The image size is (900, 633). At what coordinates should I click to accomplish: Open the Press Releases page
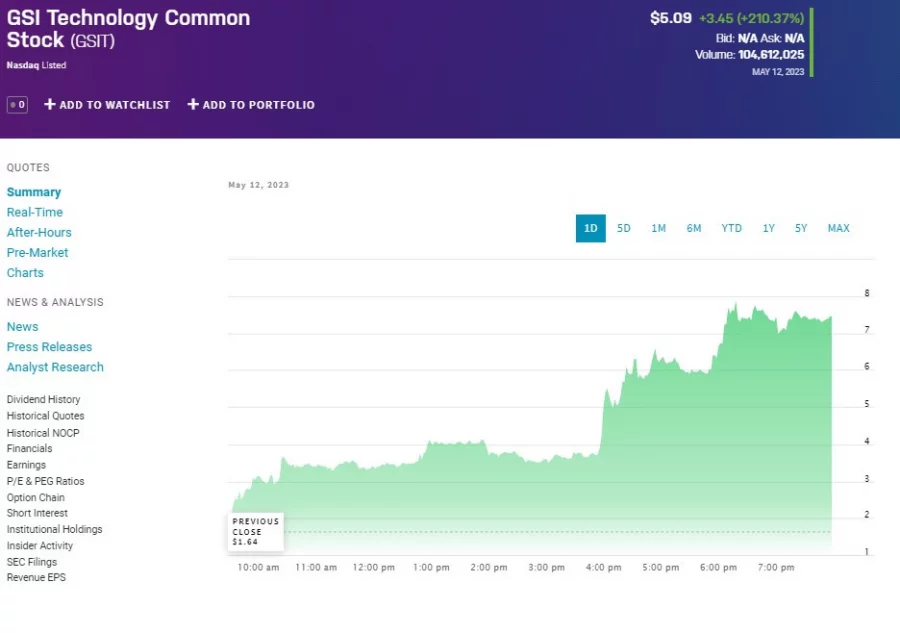pos(49,346)
